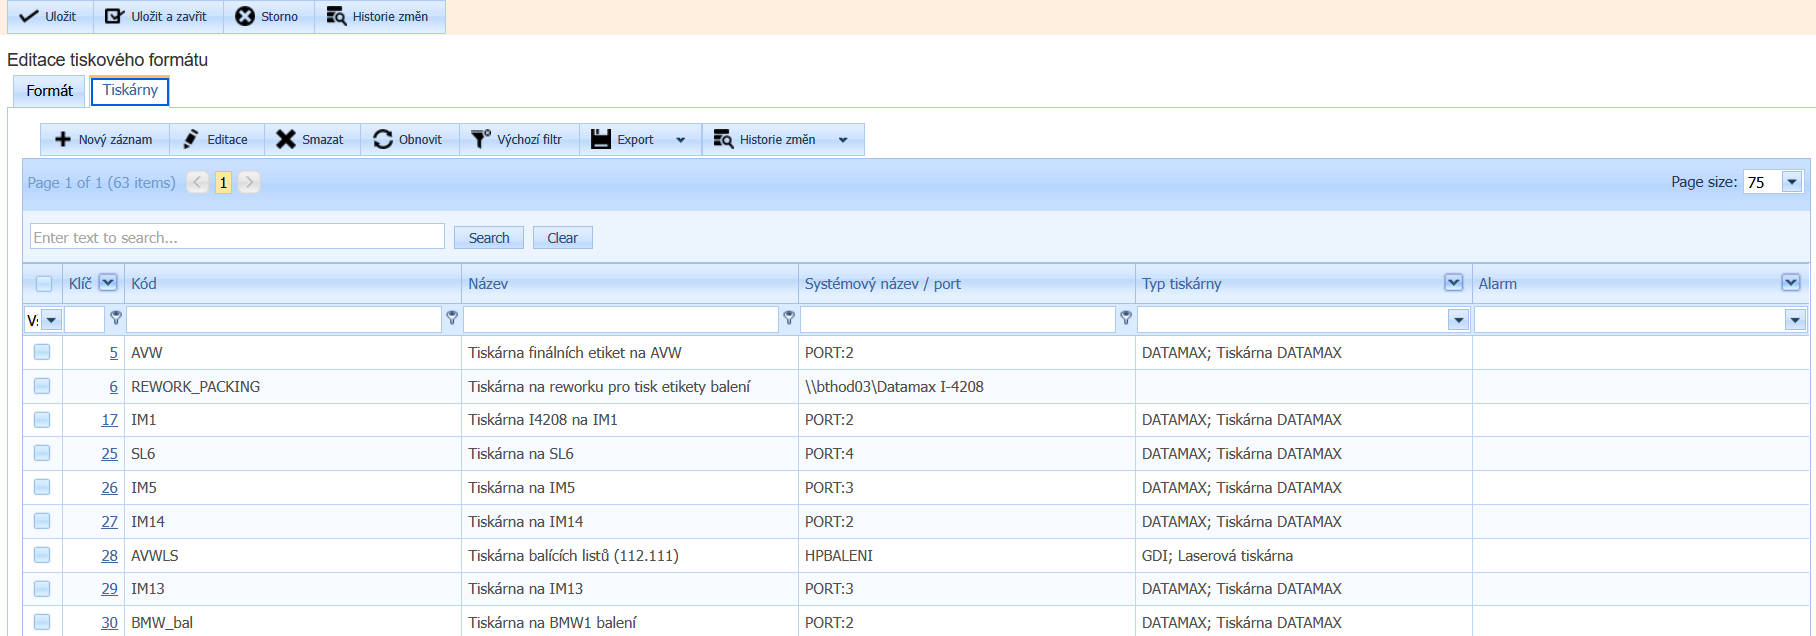Screen dimensions: 1816x636
Task: Open Typ tiskárny filter dropdown
Action: (x=1458, y=320)
